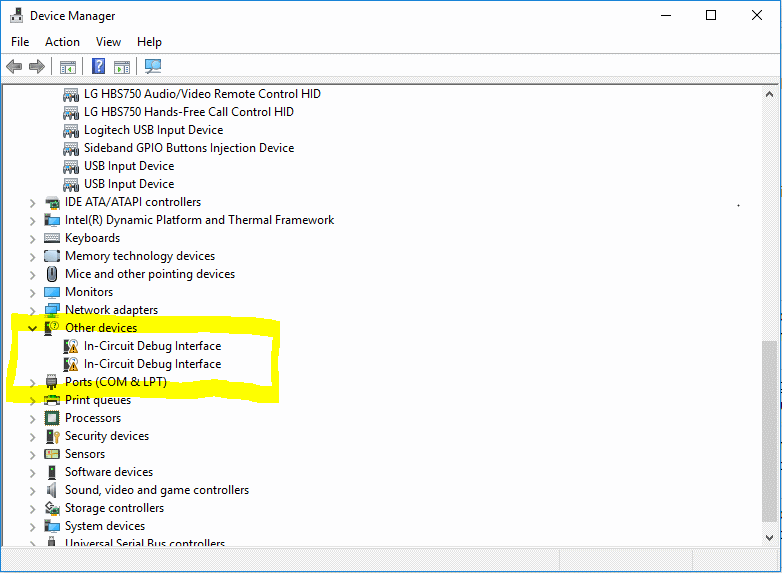Click Show/Hide Console Tree toolbar icon
782x573 pixels.
[x=68, y=67]
